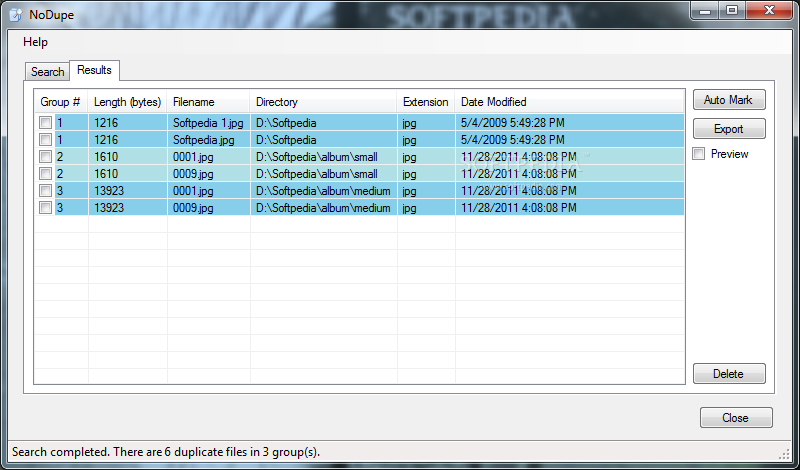Image resolution: width=800 pixels, height=470 pixels.
Task: Select filename Softpedia 1.jpg
Action: point(208,123)
